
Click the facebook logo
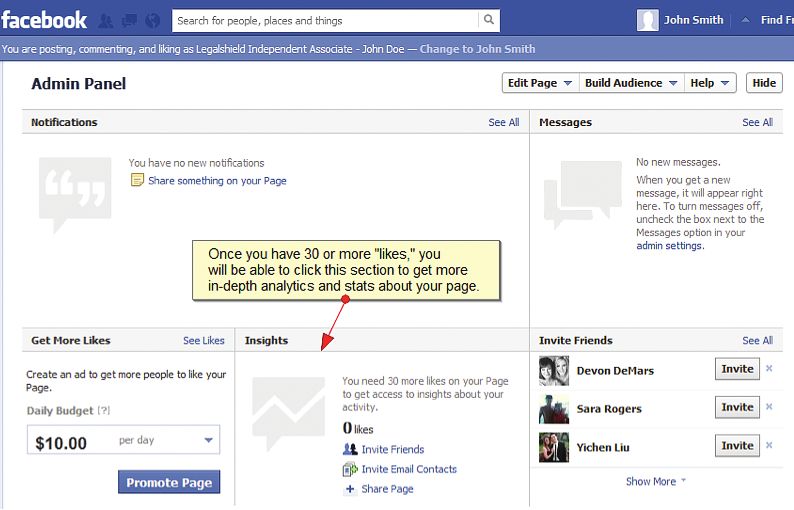tap(44, 20)
